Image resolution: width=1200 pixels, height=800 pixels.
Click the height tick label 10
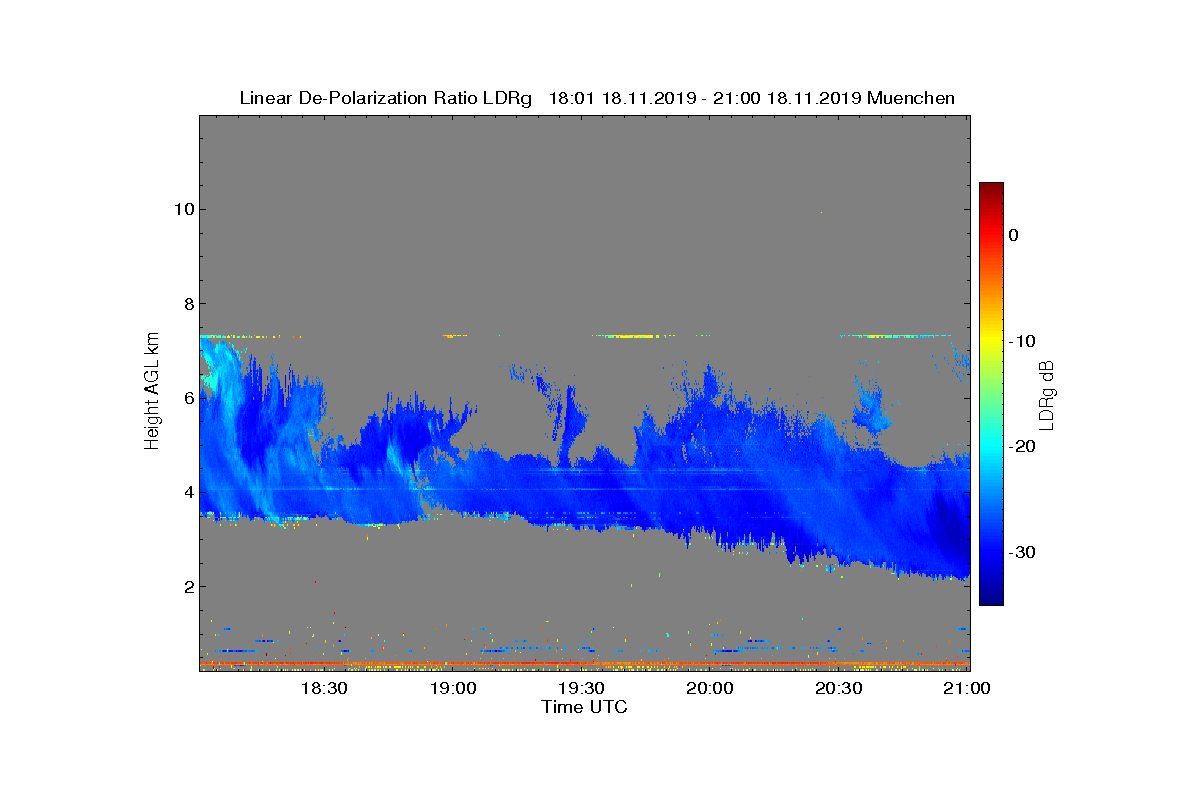(183, 209)
